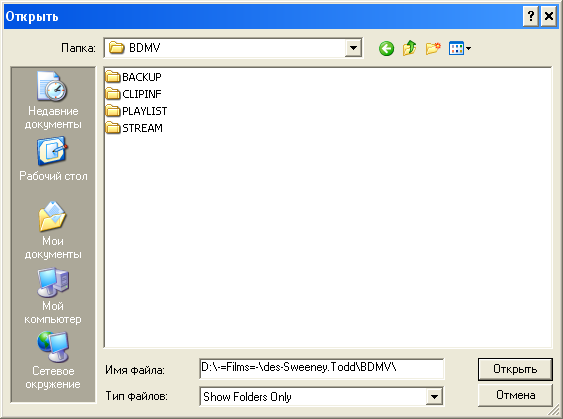Click the PLAYLIST folder name text
563x419 pixels.
(145, 111)
